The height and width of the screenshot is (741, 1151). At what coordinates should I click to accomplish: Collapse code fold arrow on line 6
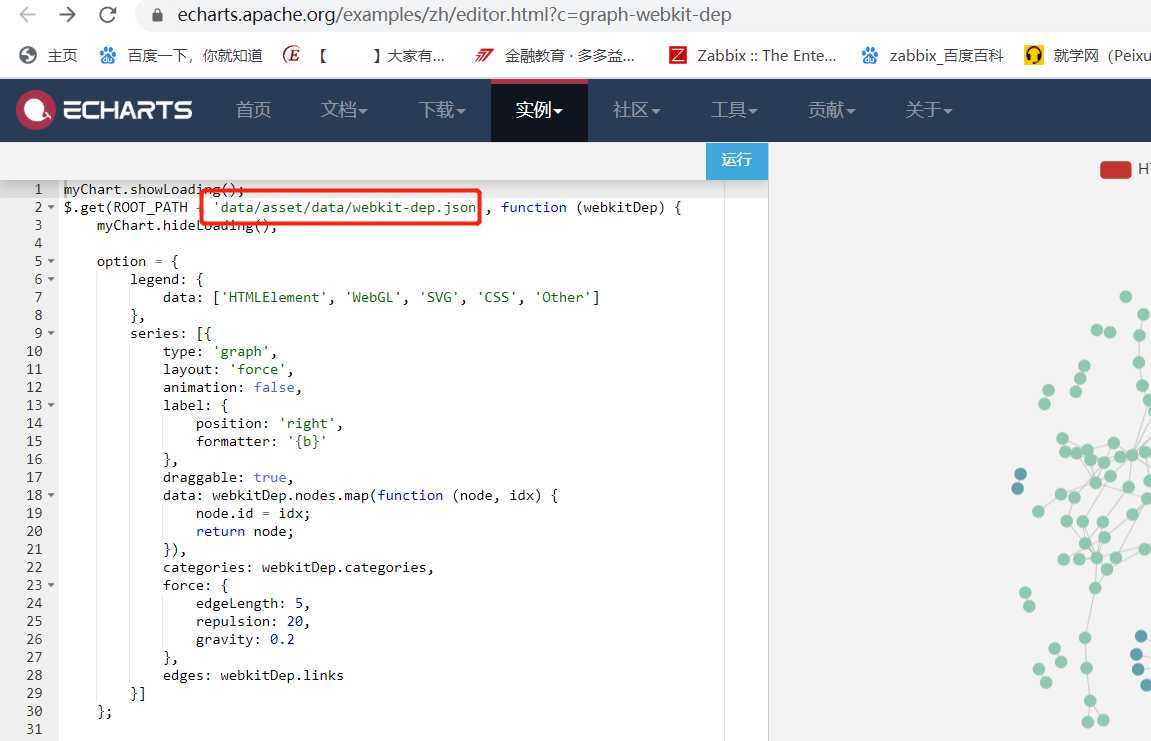click(51, 280)
